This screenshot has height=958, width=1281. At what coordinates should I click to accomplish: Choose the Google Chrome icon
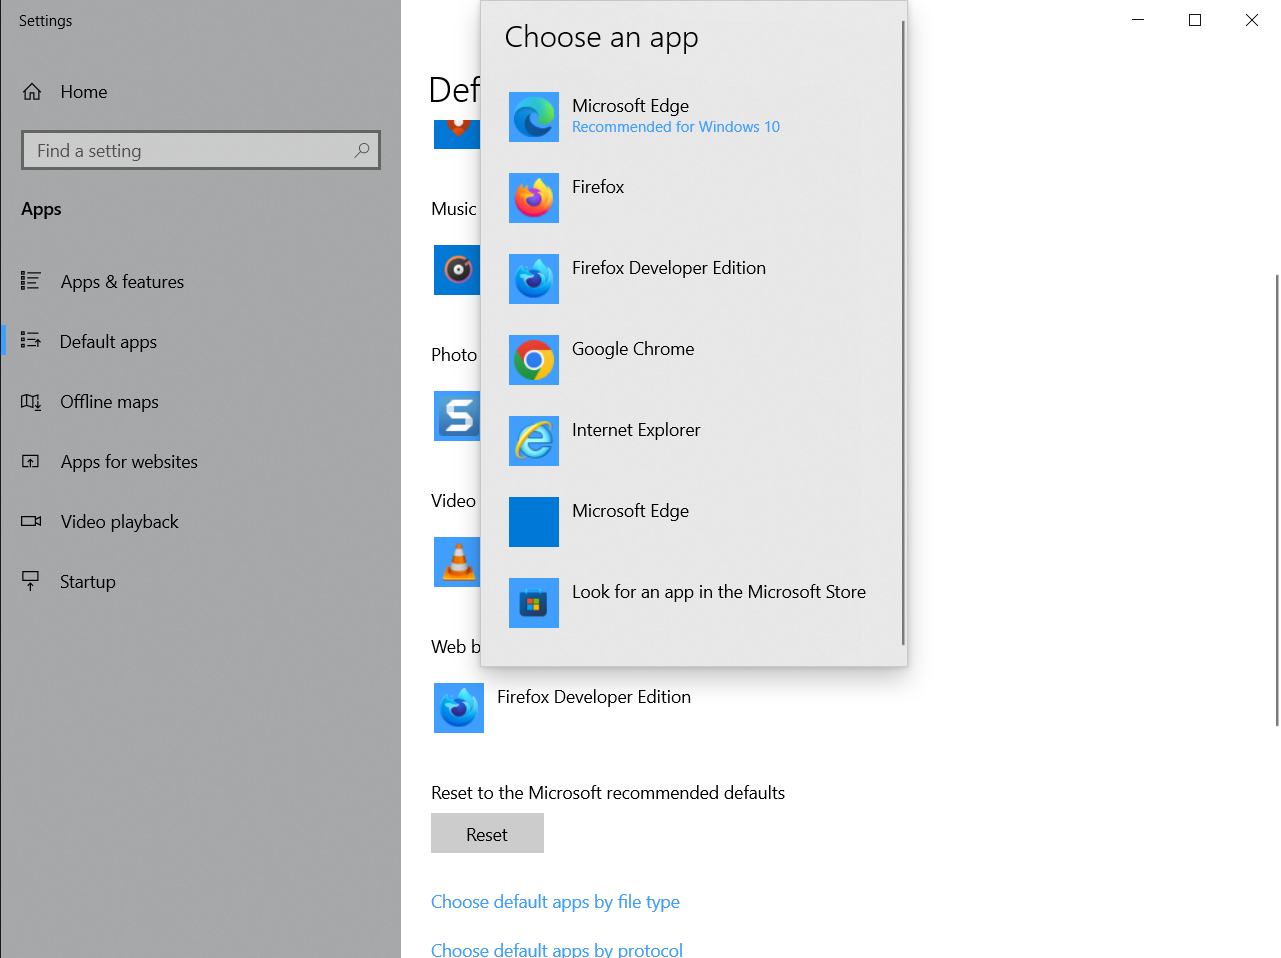533,360
